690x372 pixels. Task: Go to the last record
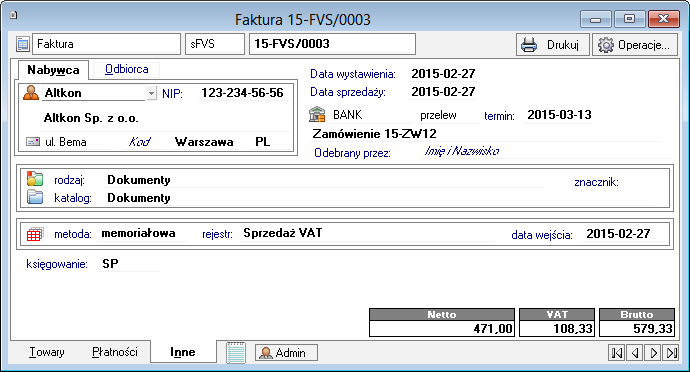pos(671,353)
